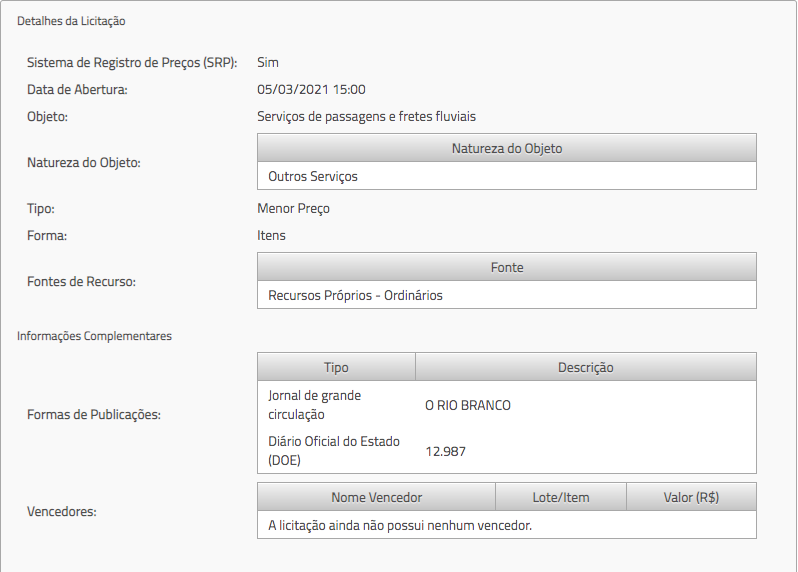
Task: Click the 'Natureza do Objeto' table header
Action: pos(506,148)
